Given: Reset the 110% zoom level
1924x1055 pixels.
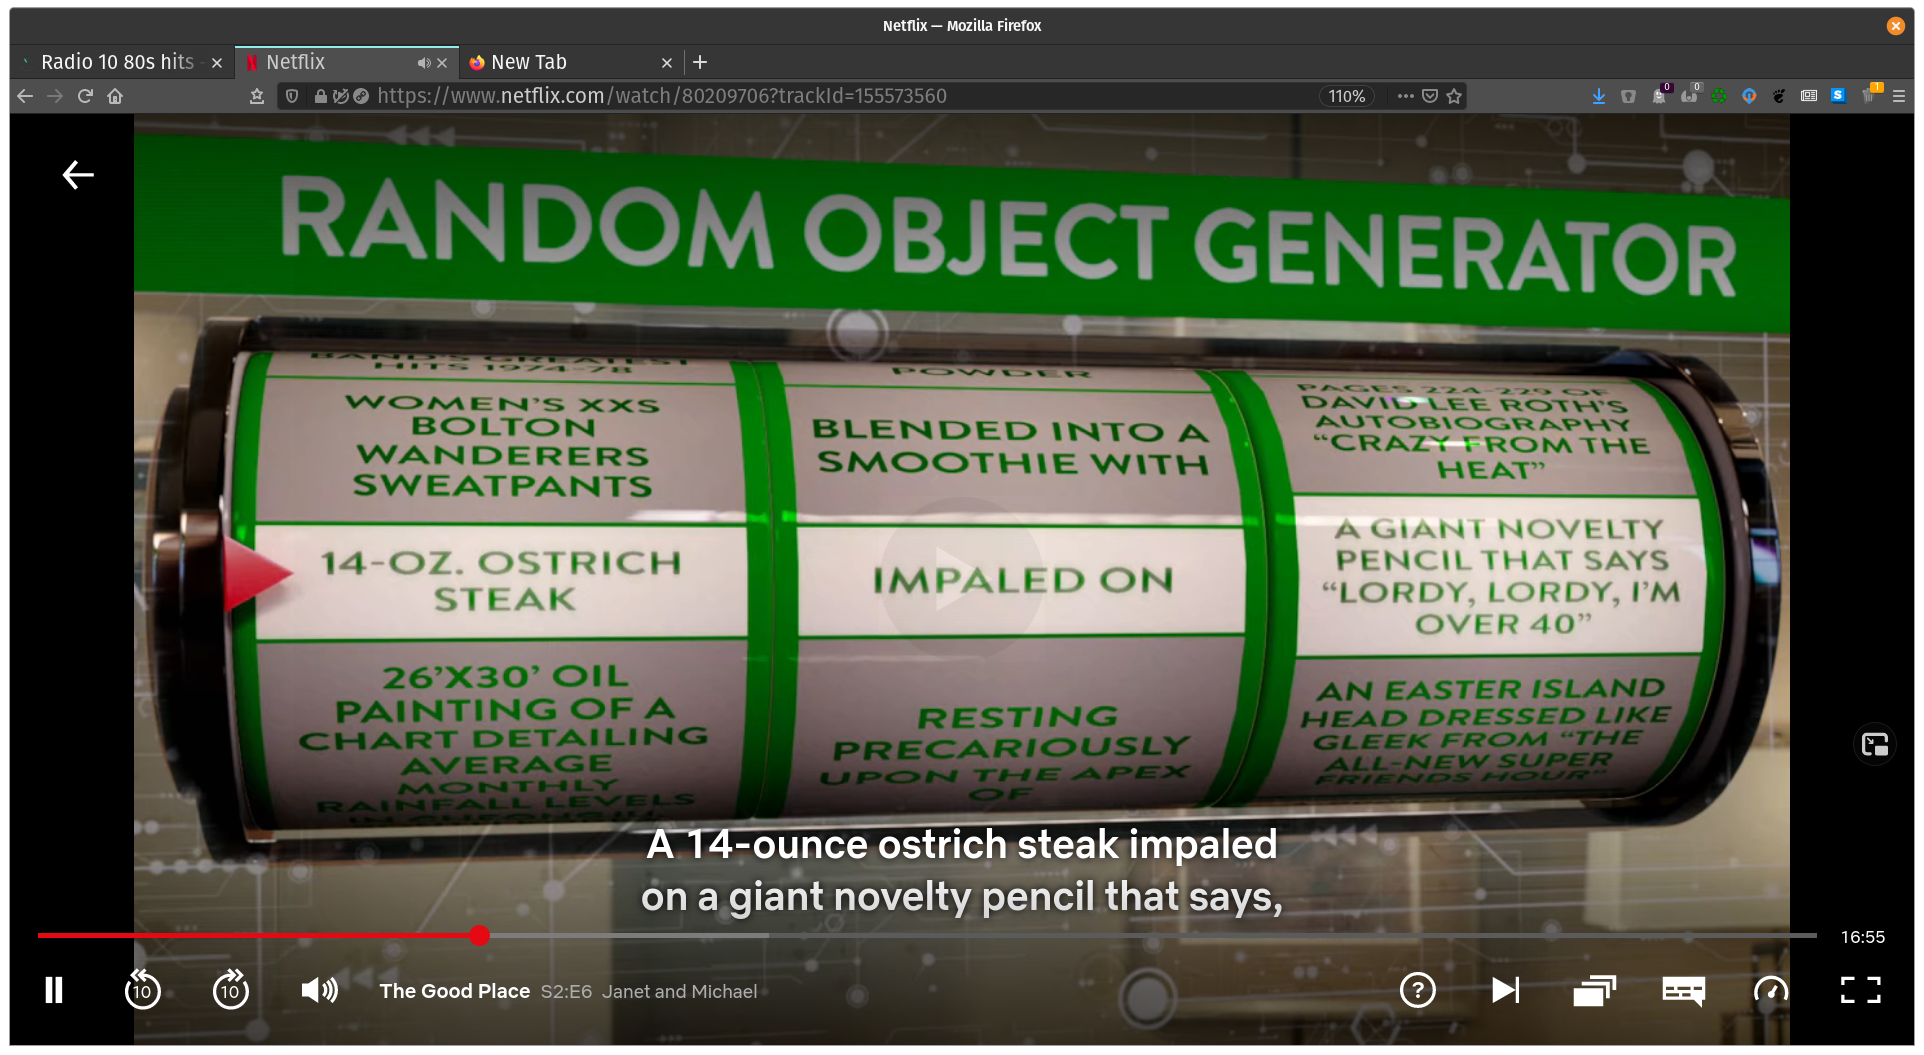Looking at the screenshot, I should click(x=1346, y=96).
